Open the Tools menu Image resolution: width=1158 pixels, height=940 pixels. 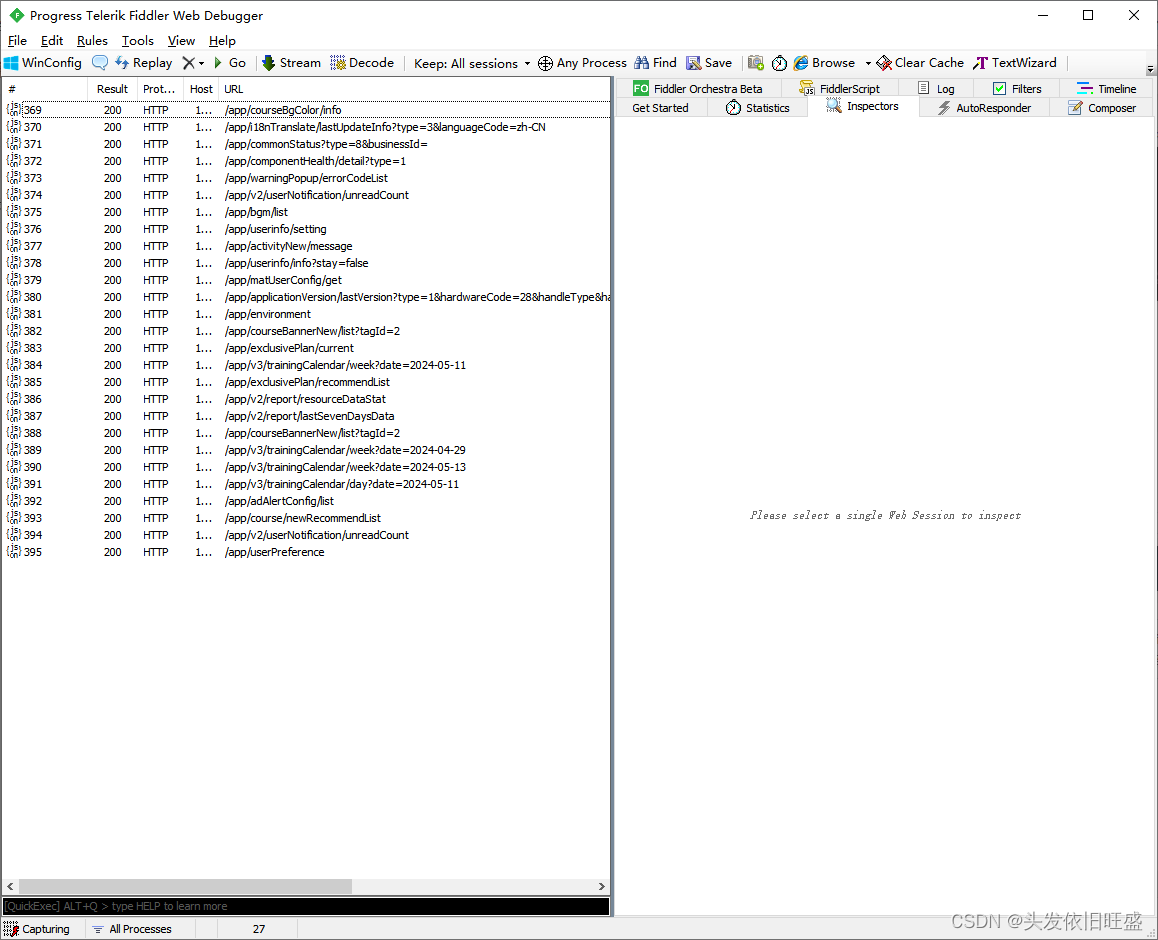click(137, 41)
